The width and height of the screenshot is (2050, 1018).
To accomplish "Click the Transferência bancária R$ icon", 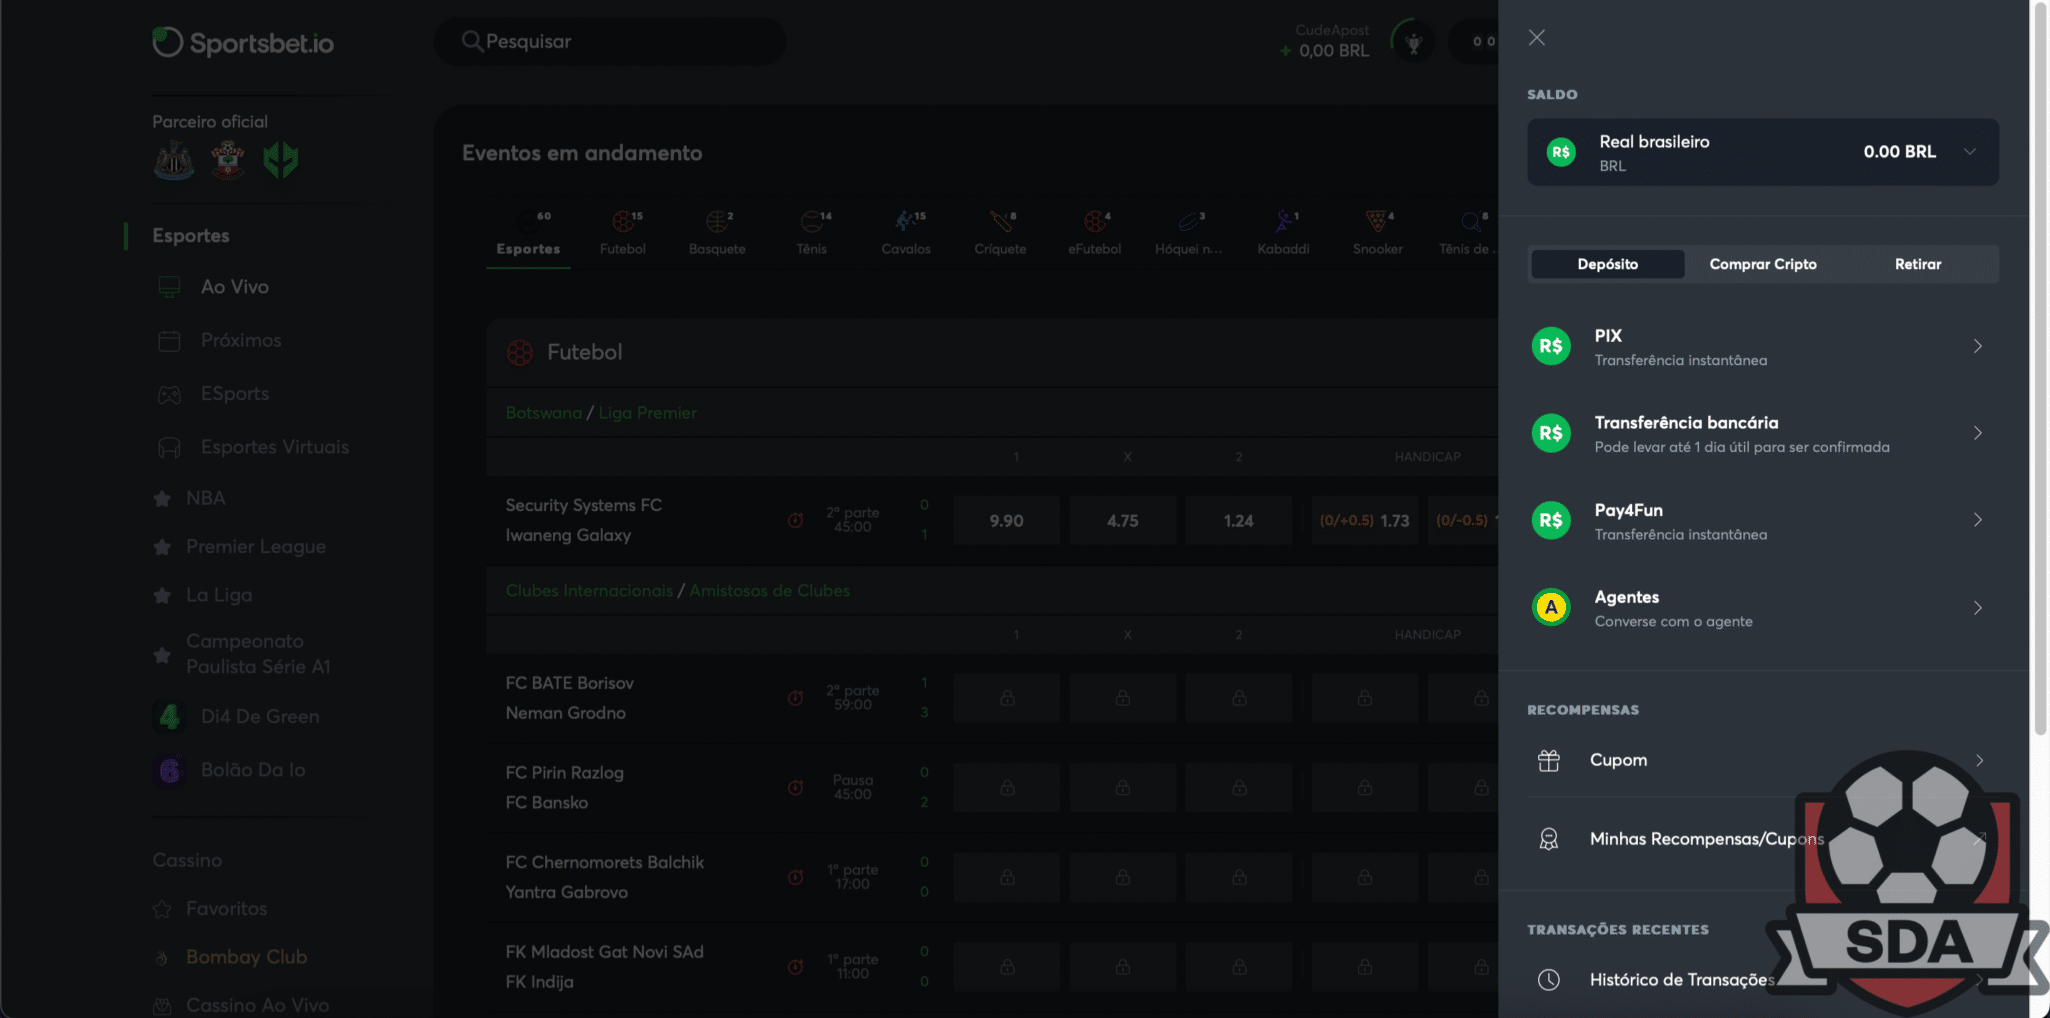I will tap(1551, 433).
